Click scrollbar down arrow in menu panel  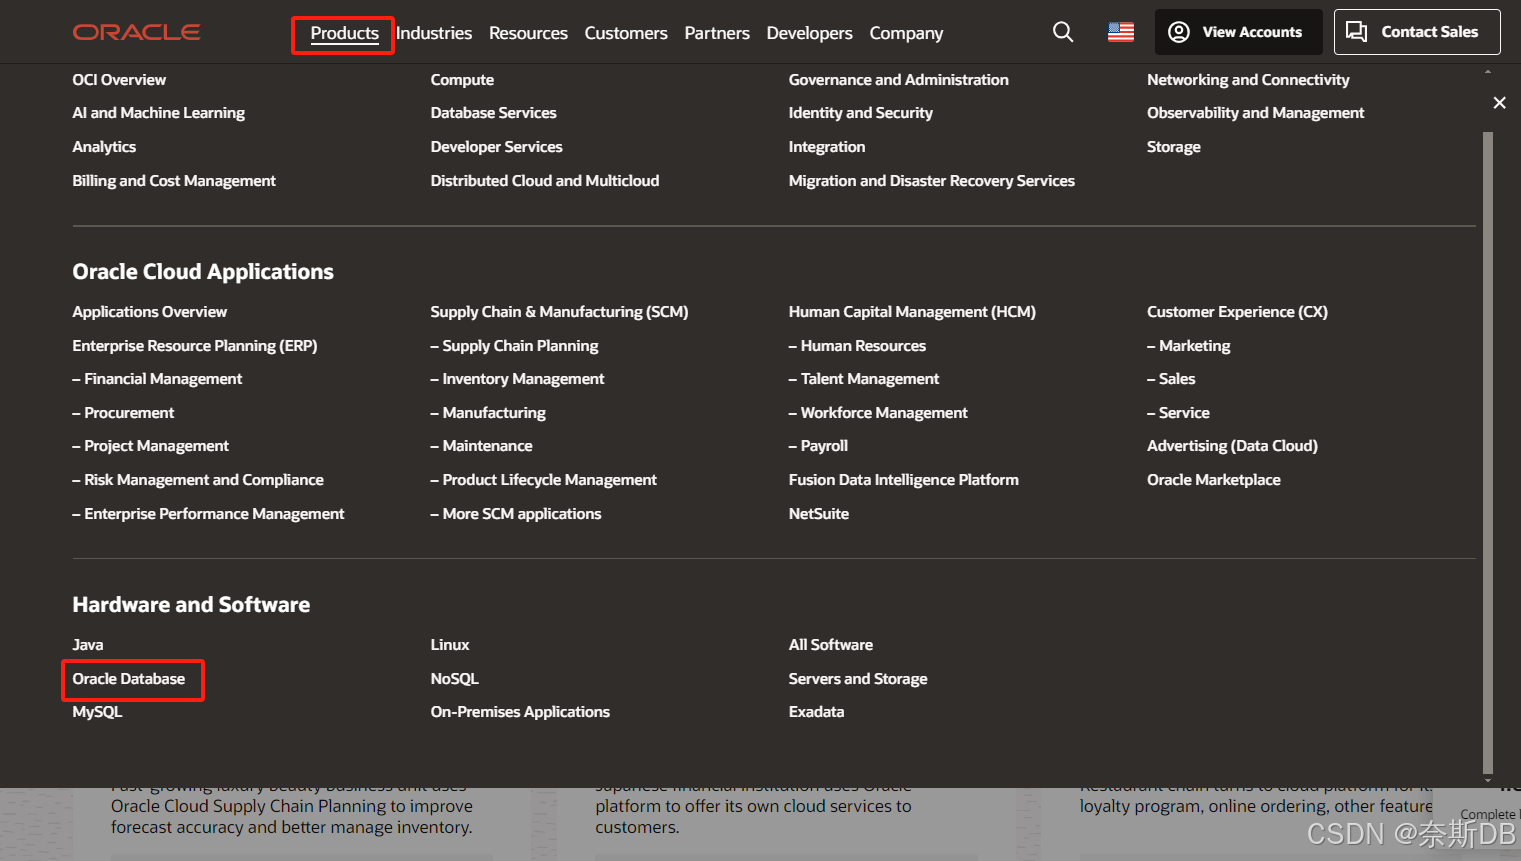[1488, 780]
